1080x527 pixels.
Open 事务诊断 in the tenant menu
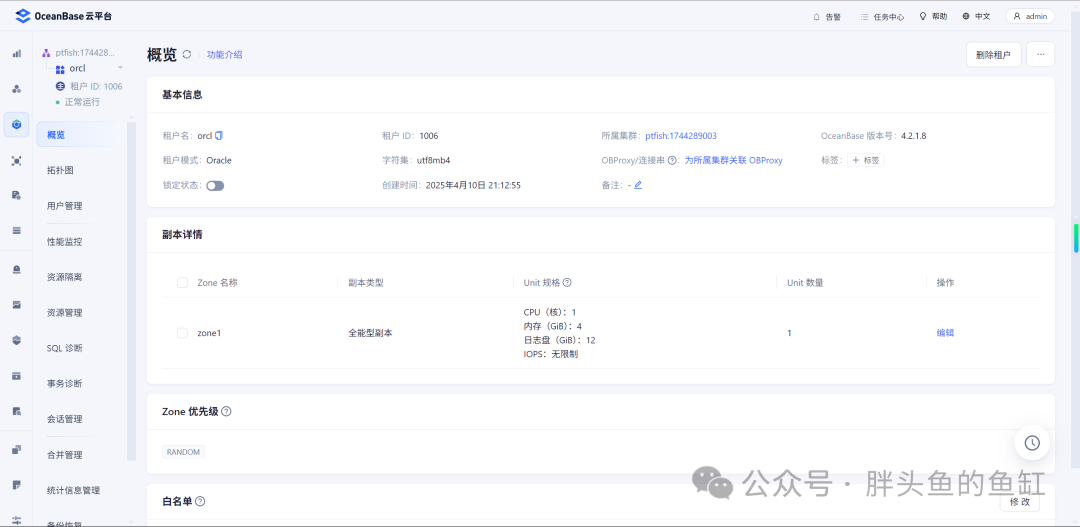pos(65,383)
